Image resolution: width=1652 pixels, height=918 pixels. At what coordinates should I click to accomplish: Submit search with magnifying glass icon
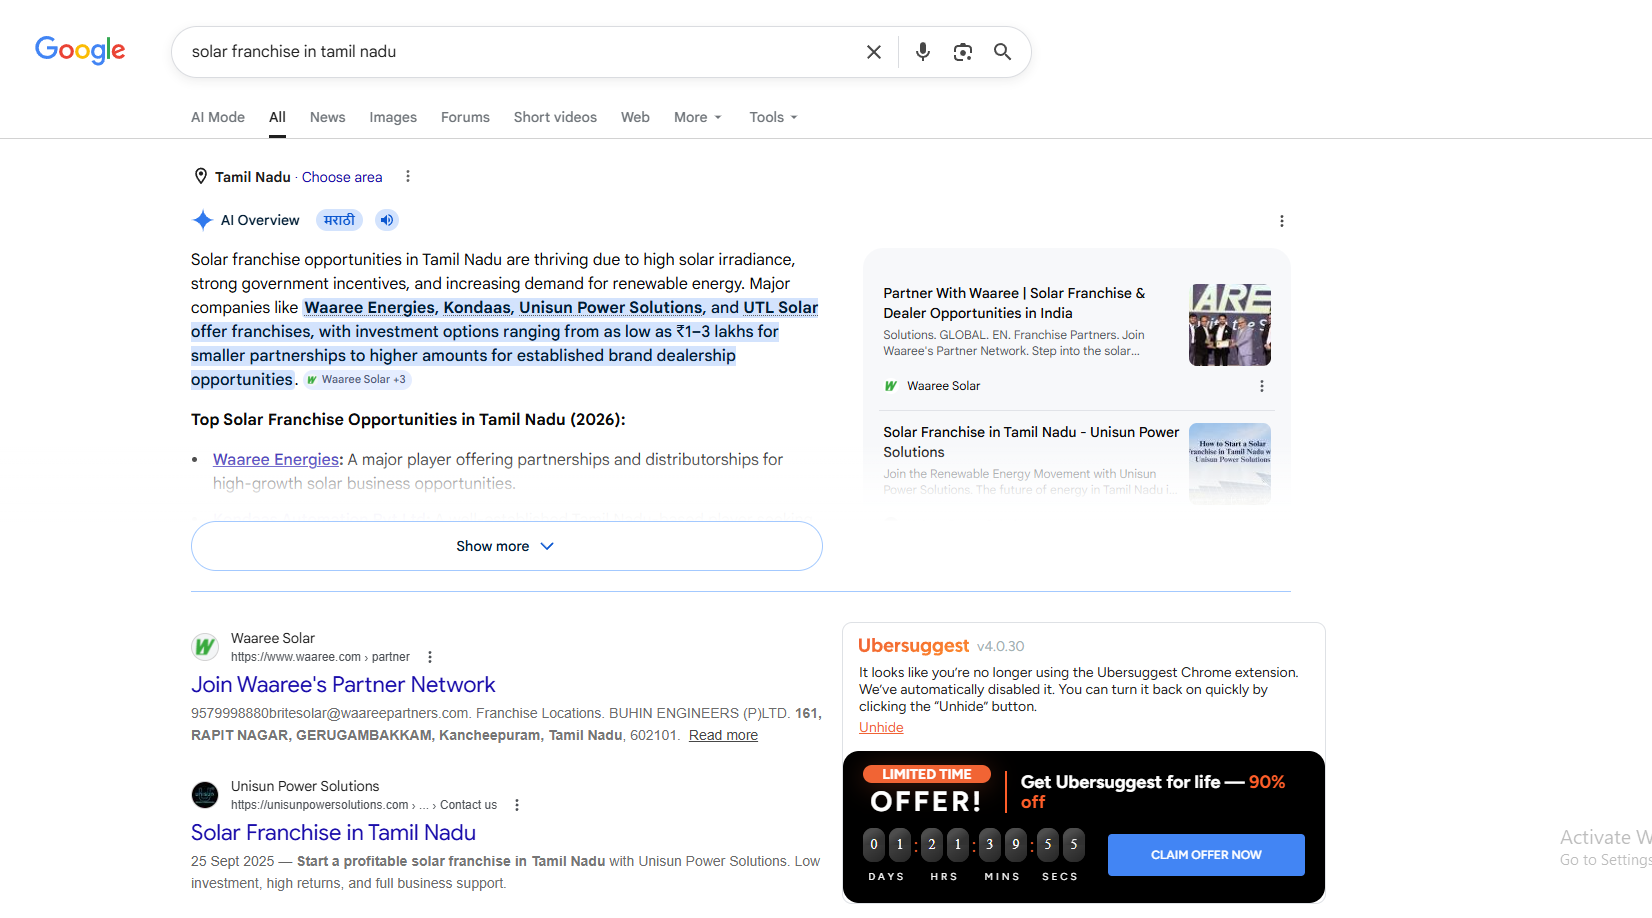(x=1002, y=52)
